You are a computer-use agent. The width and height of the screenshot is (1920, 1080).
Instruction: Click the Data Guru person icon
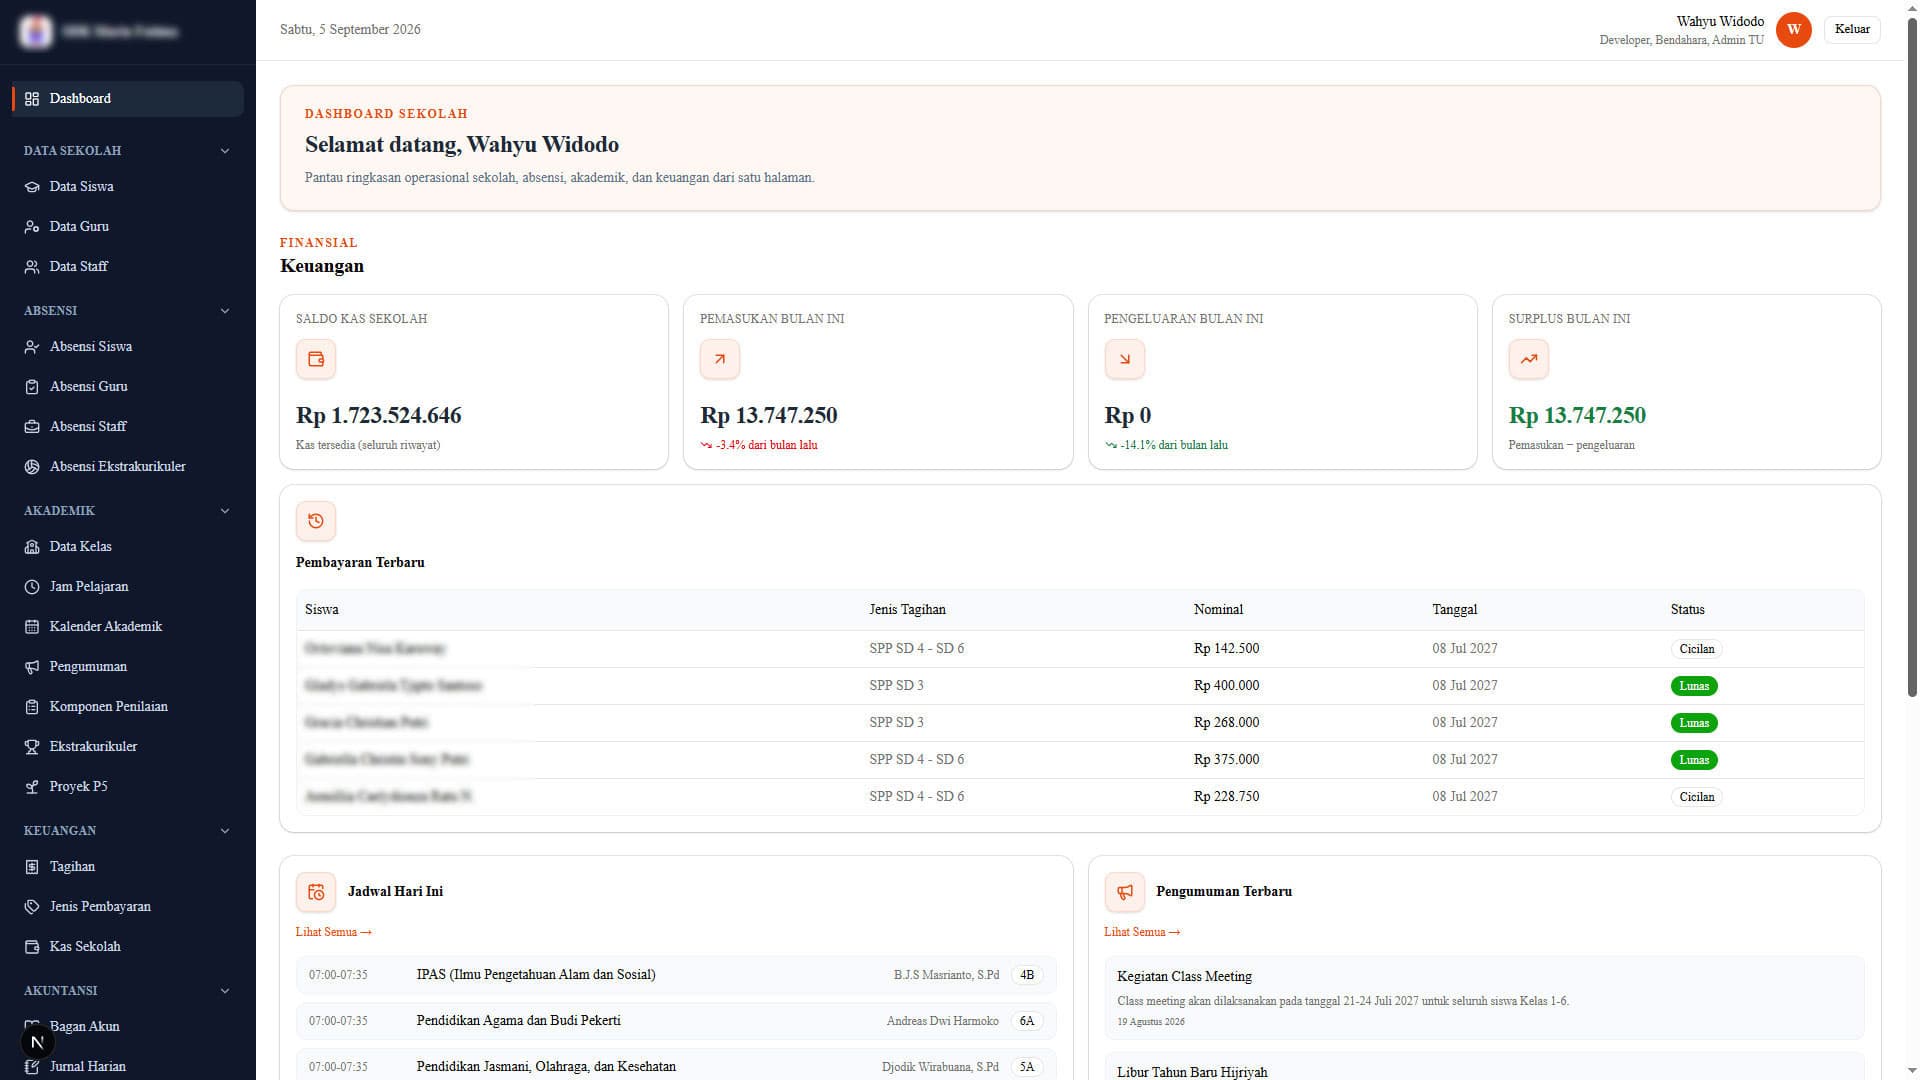(32, 227)
